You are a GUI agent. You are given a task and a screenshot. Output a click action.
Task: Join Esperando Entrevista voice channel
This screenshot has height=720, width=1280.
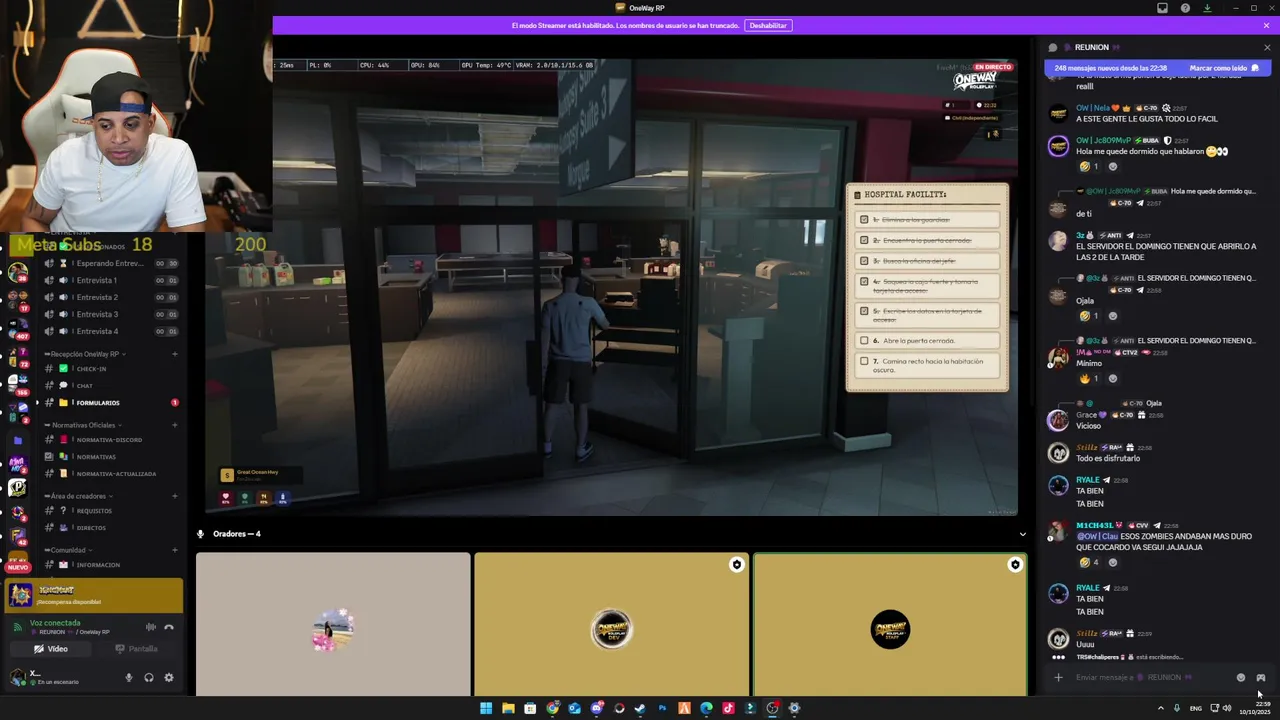(x=110, y=263)
